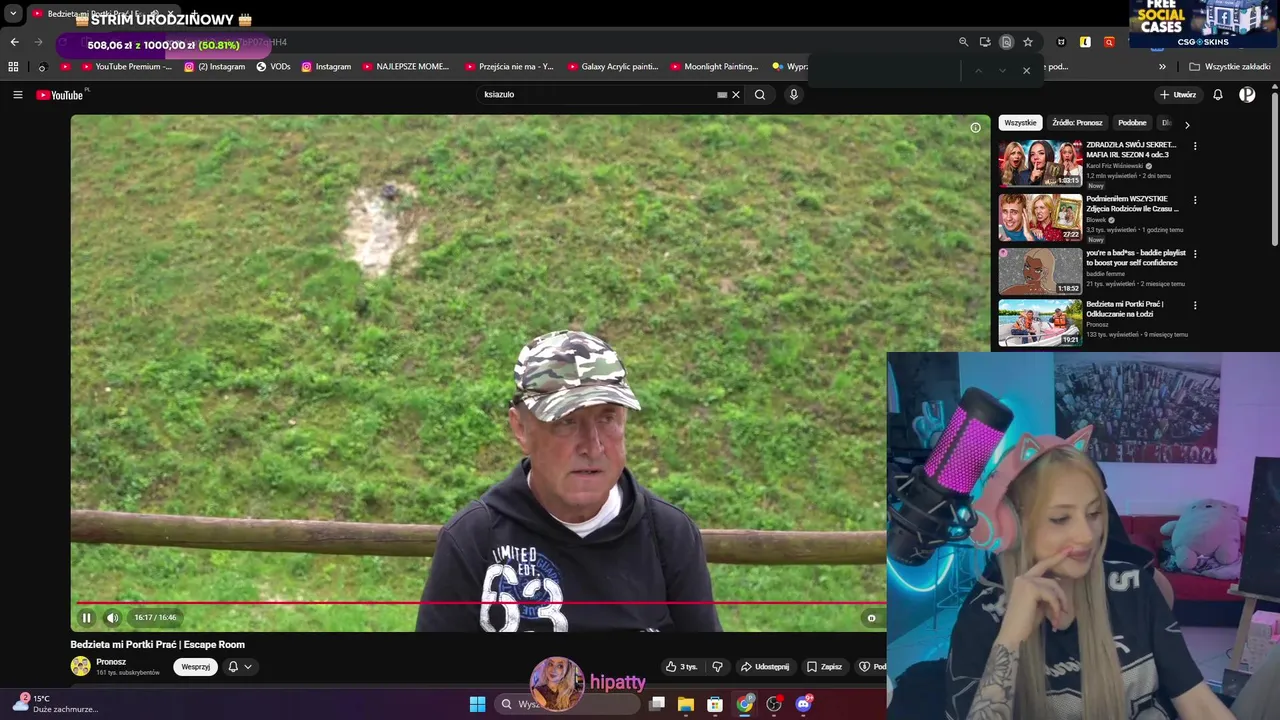Expand hidden bookmarks chevron

[1162, 67]
